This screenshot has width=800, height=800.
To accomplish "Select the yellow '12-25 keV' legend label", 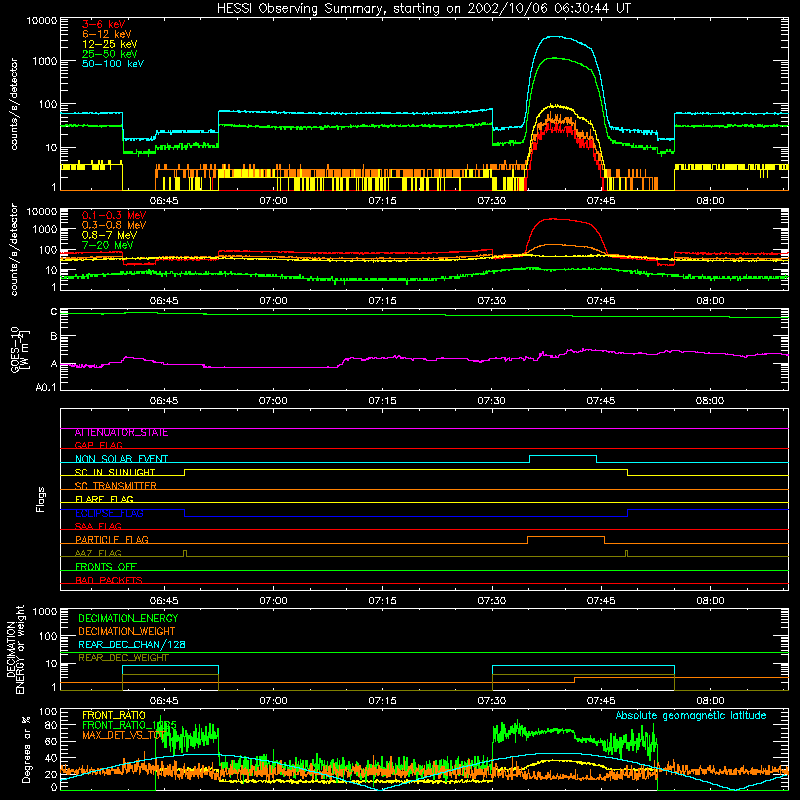I will tap(110, 44).
